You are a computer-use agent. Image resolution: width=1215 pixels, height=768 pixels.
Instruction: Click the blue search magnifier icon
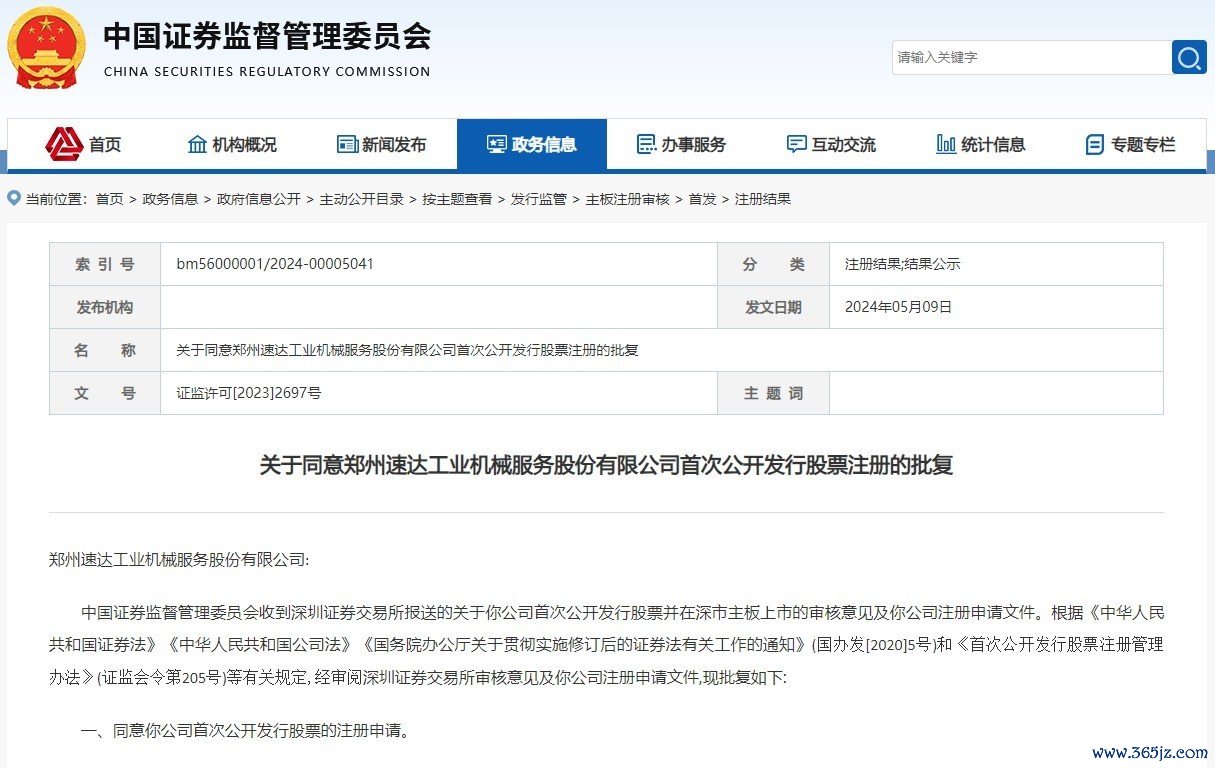pos(1189,57)
